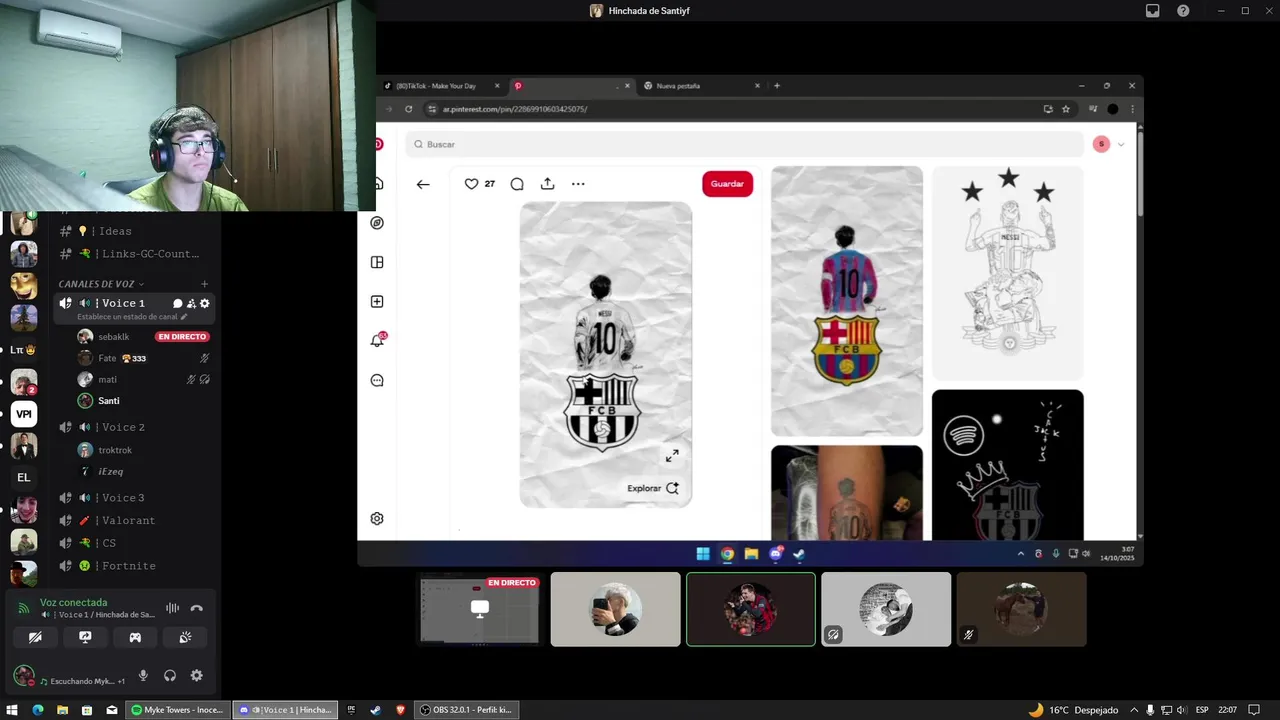Open Discord inbox icon in title bar
This screenshot has height=720, width=1280.
coord(1152,11)
